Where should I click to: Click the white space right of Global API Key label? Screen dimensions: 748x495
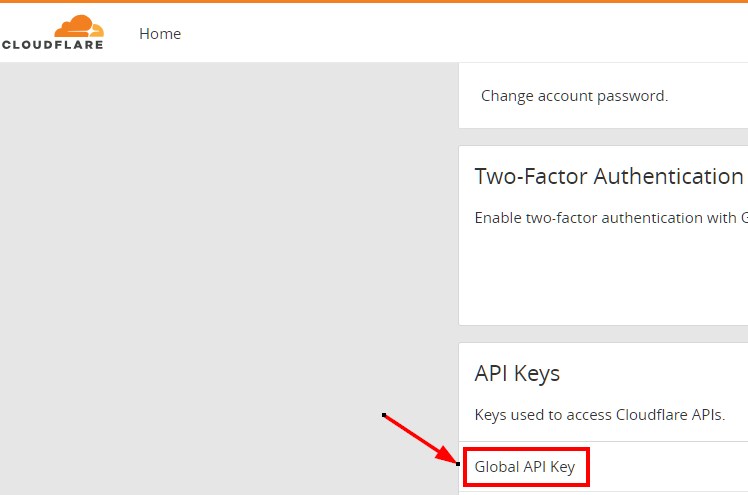point(668,467)
